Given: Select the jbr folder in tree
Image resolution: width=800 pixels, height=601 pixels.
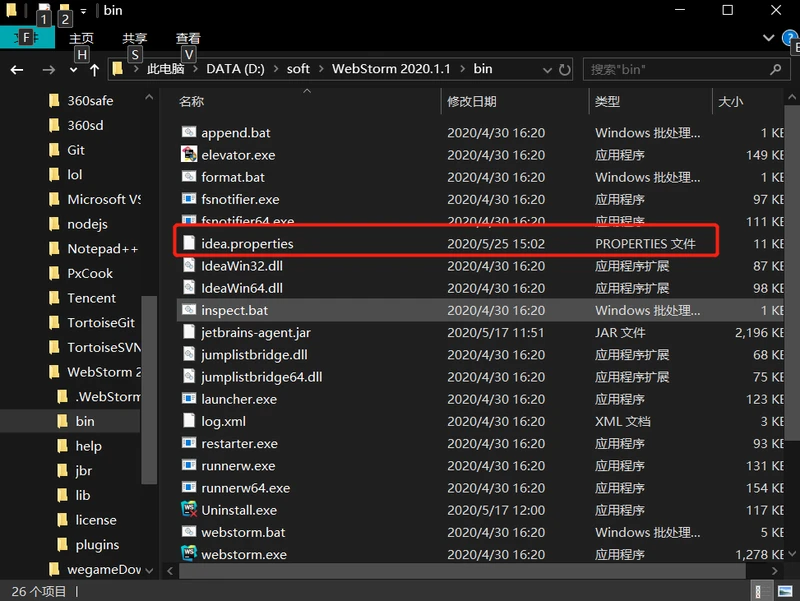Looking at the screenshot, I should [x=84, y=470].
